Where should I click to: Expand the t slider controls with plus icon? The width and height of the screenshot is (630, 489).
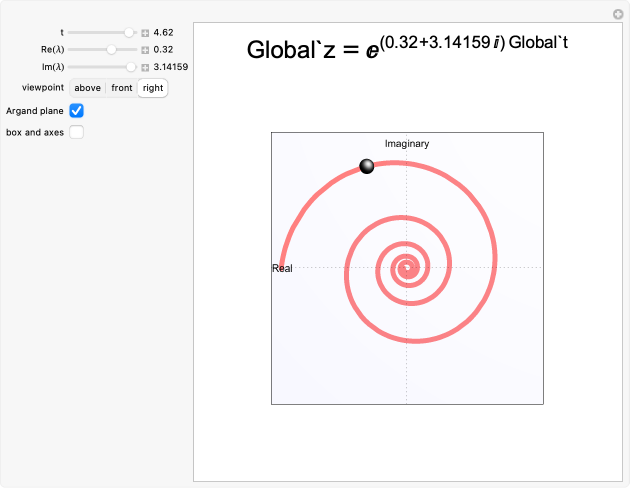point(145,33)
